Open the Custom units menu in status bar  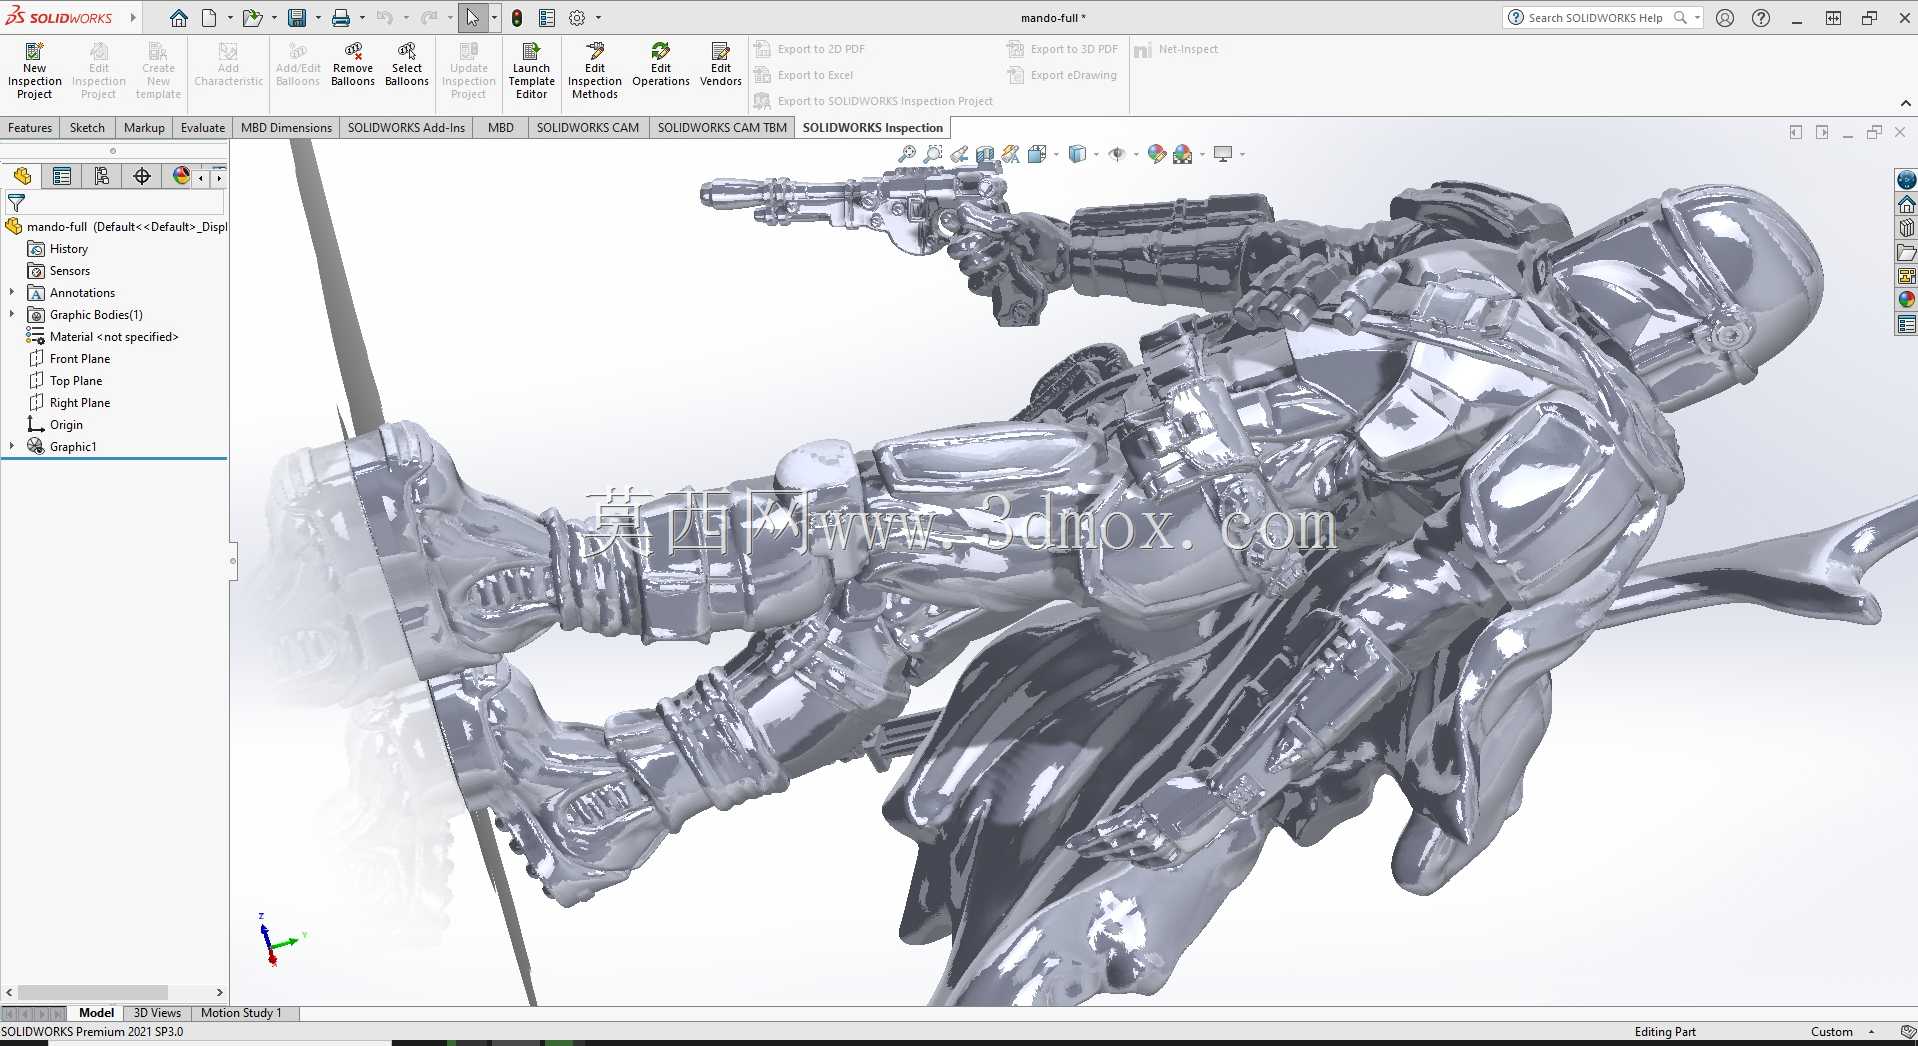(1842, 1032)
